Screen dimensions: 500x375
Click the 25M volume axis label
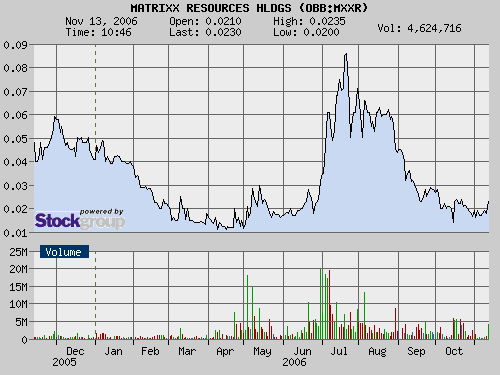(x=18, y=252)
